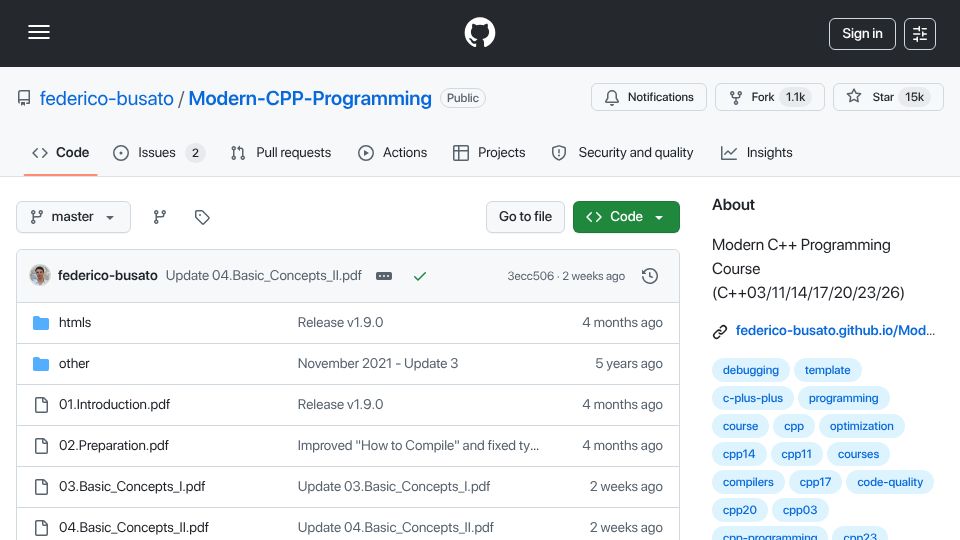This screenshot has height=540, width=960.
Task: Open the Pull requests tab
Action: (281, 152)
